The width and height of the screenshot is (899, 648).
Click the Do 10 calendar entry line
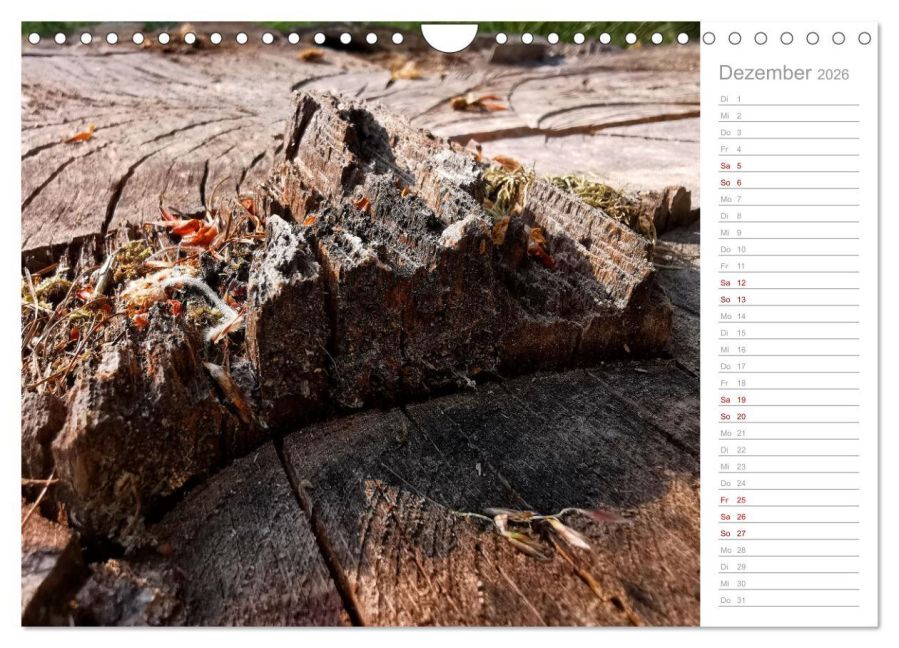click(789, 249)
